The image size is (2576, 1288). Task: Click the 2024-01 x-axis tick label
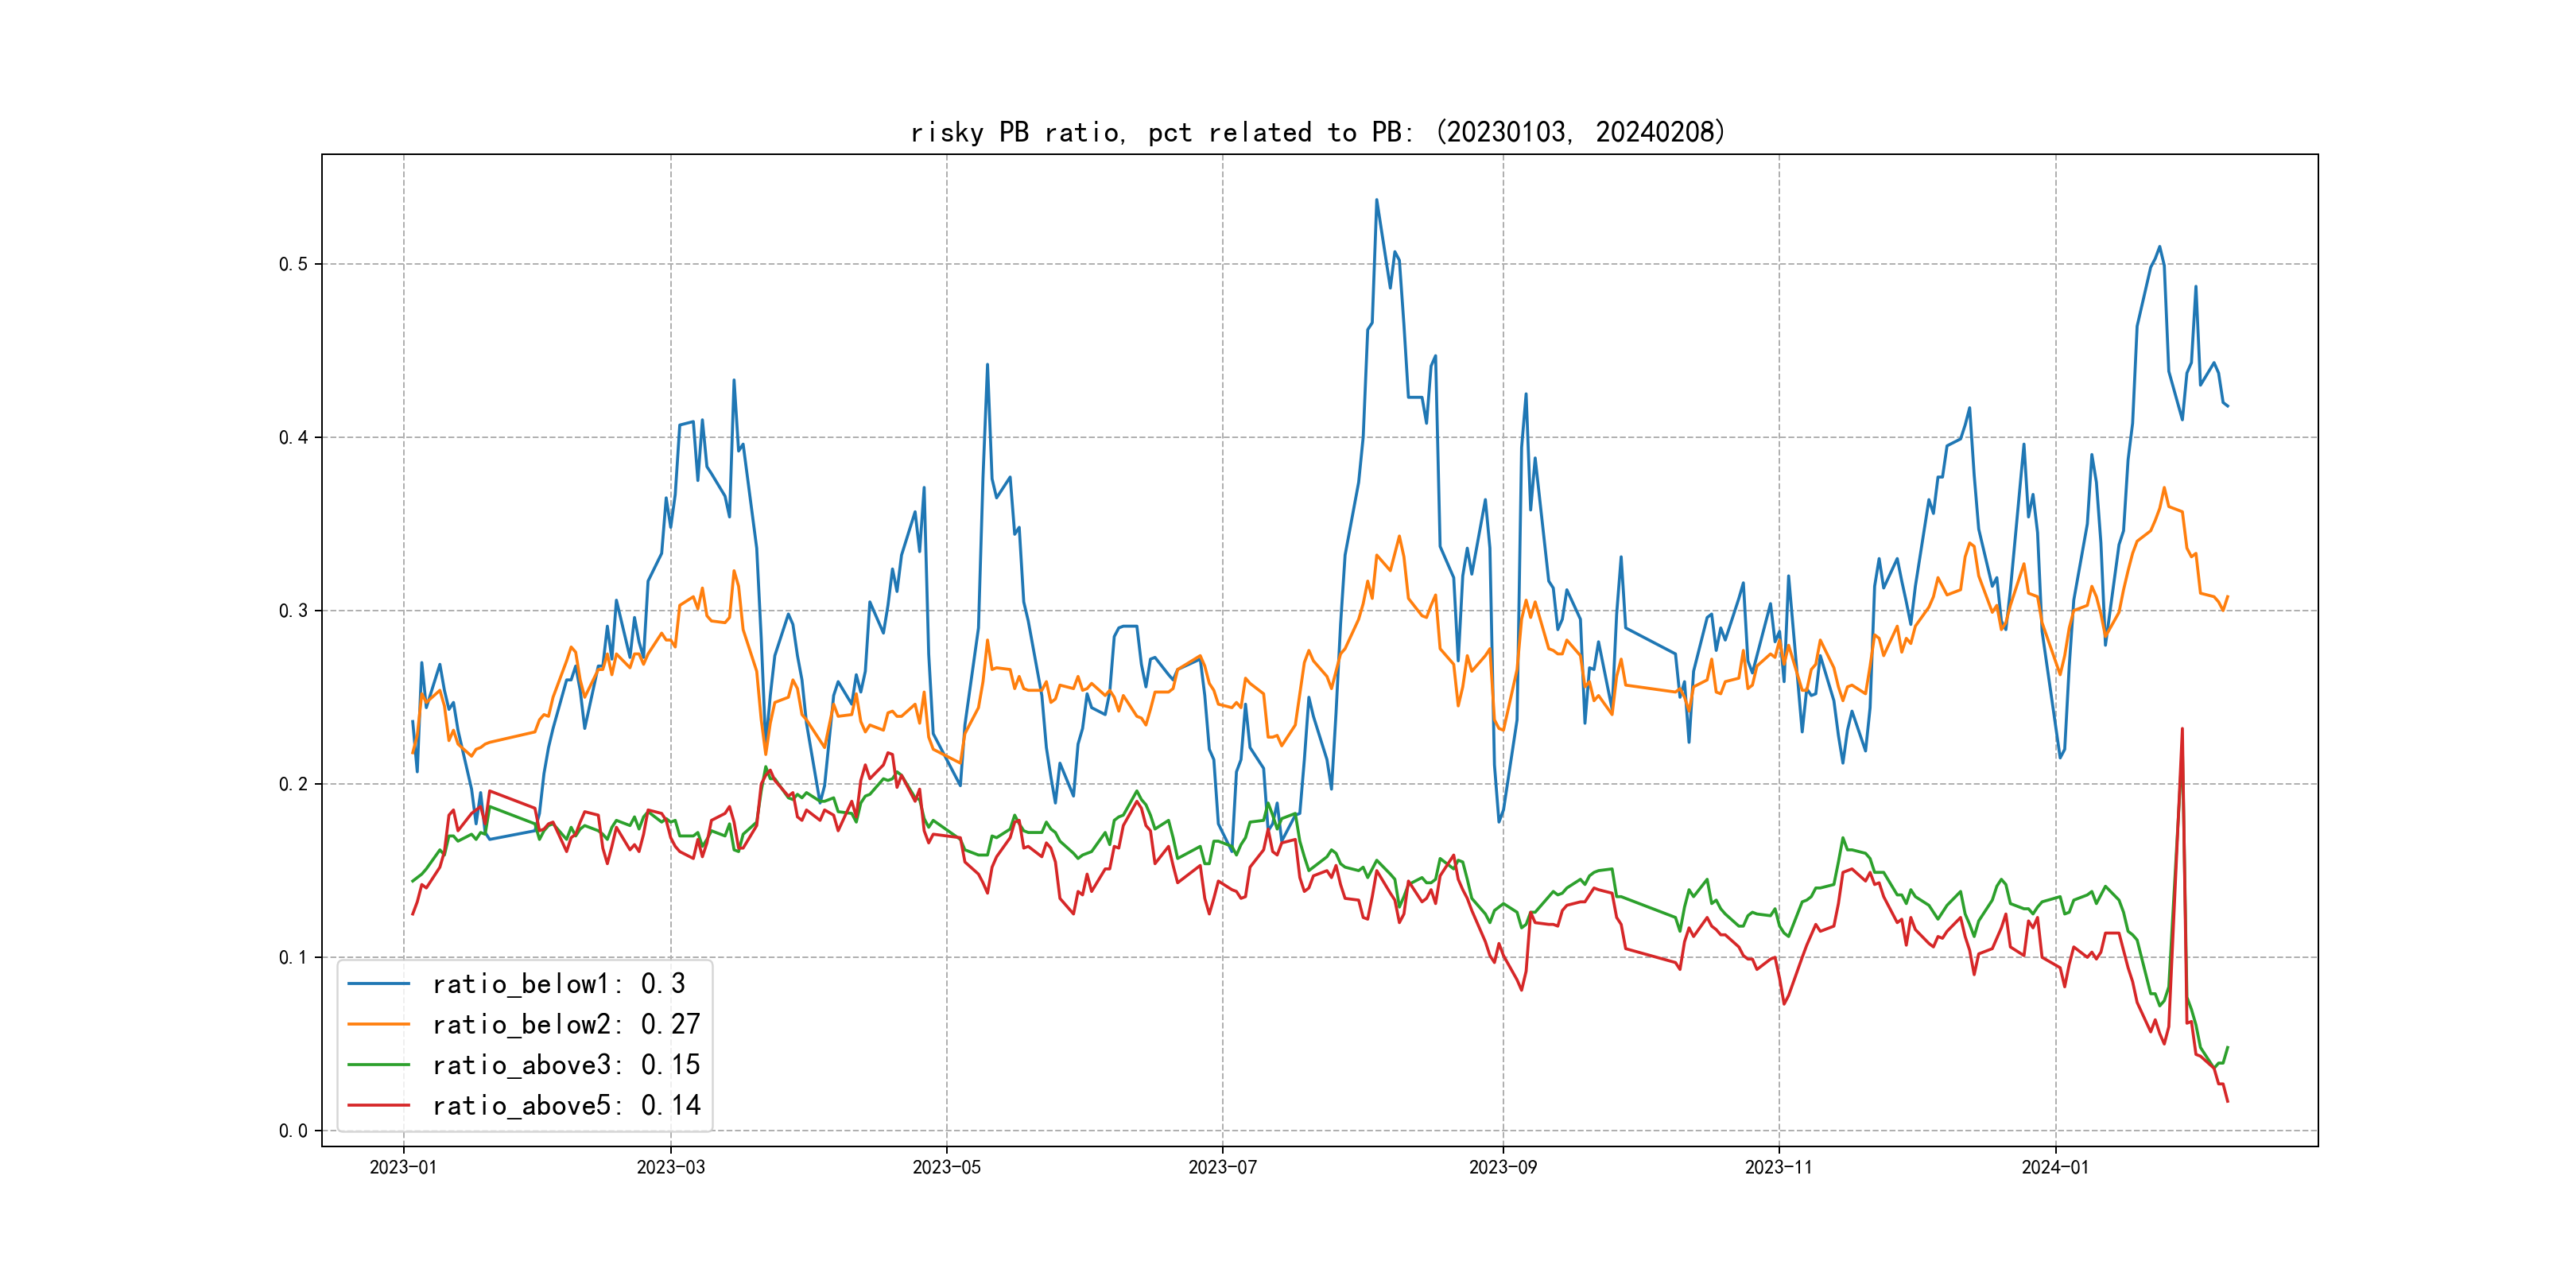click(x=2055, y=1167)
